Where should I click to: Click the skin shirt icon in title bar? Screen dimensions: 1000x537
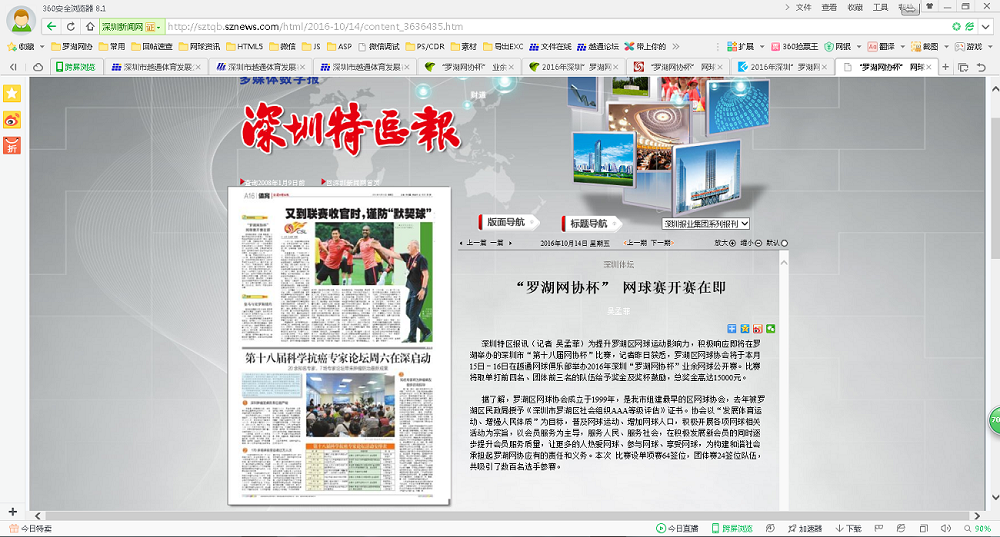(930, 6)
